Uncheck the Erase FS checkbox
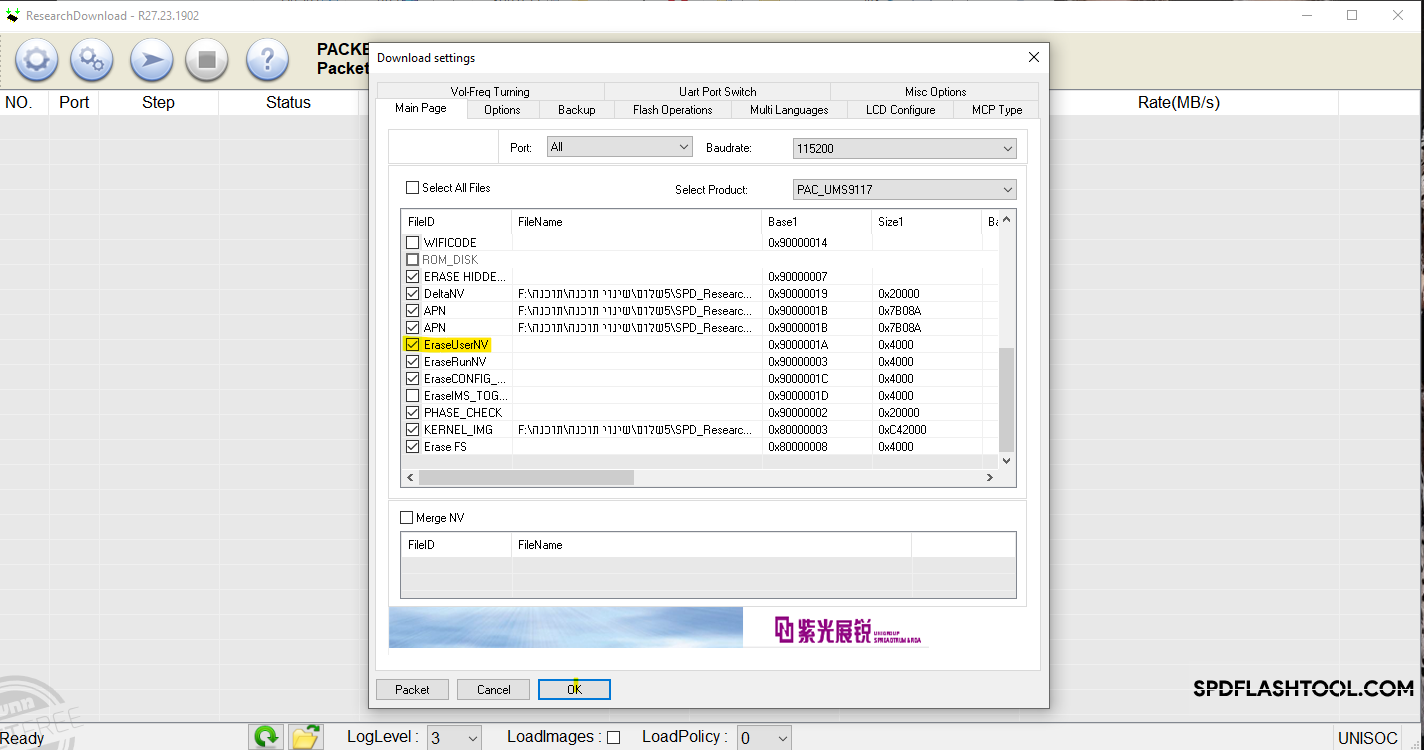1424x750 pixels. [412, 447]
